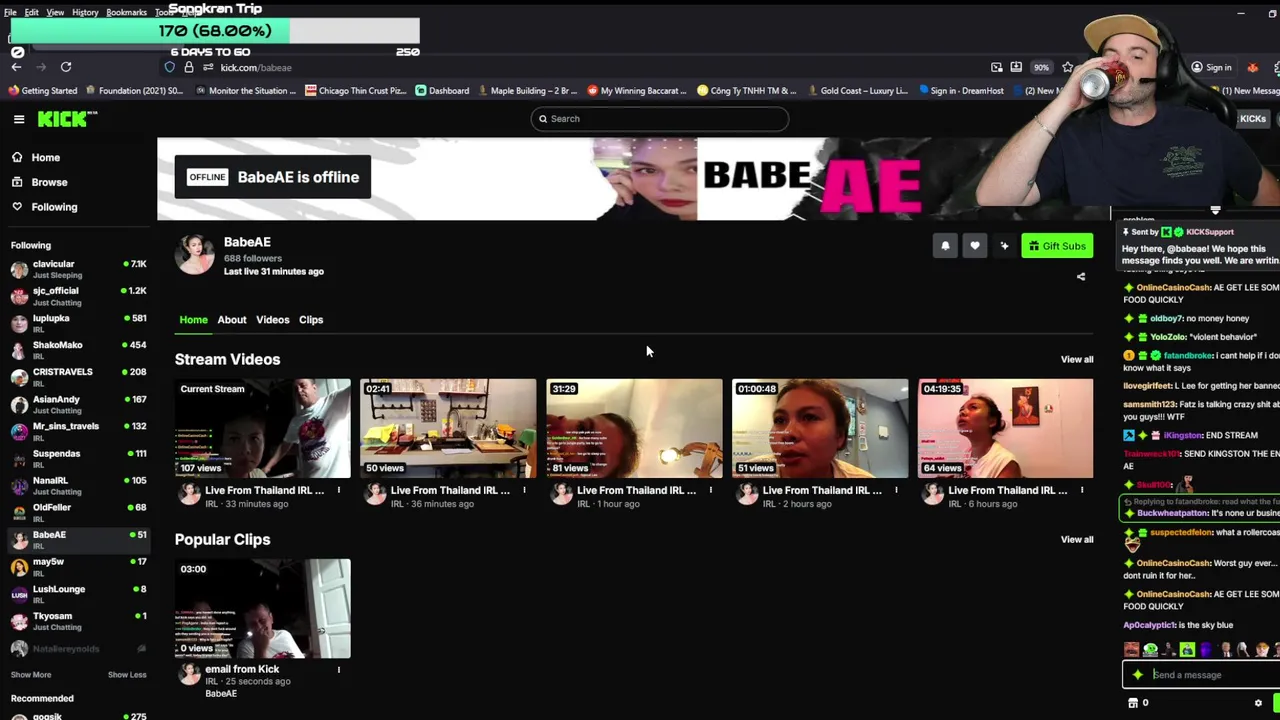View all Stream Videos
Screen dimensions: 1280x720
pyautogui.click(x=1076, y=359)
